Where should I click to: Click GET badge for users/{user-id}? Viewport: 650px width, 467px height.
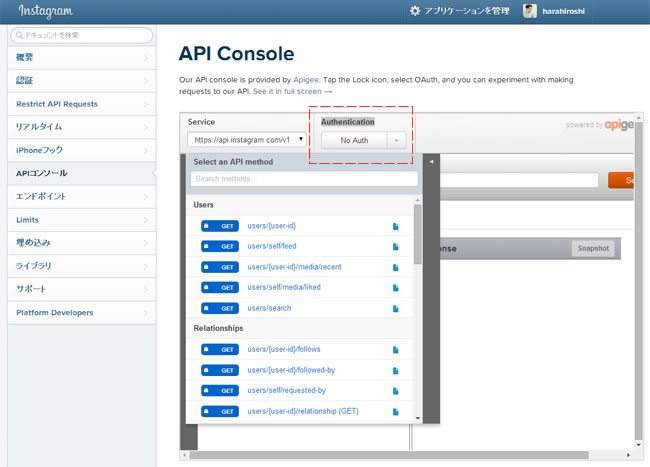[x=220, y=226]
